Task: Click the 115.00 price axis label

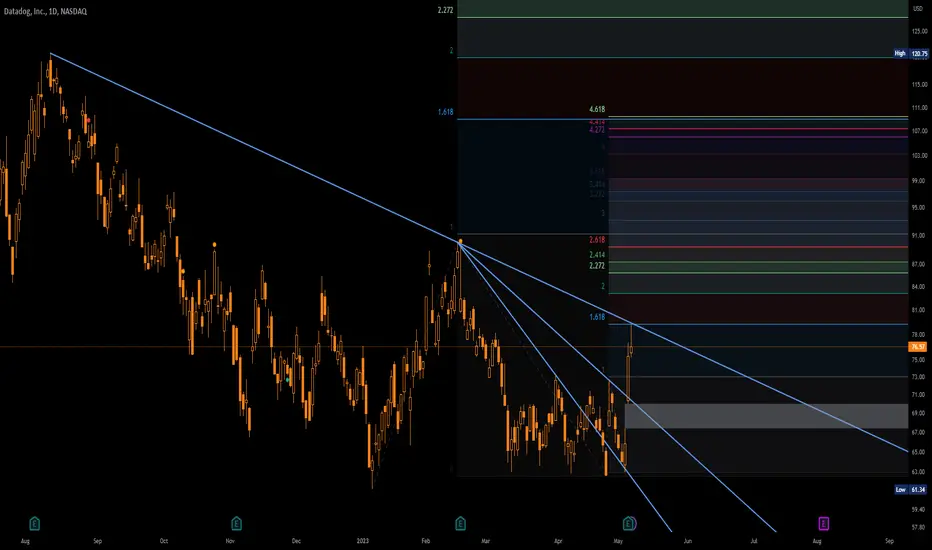Action: click(x=919, y=84)
